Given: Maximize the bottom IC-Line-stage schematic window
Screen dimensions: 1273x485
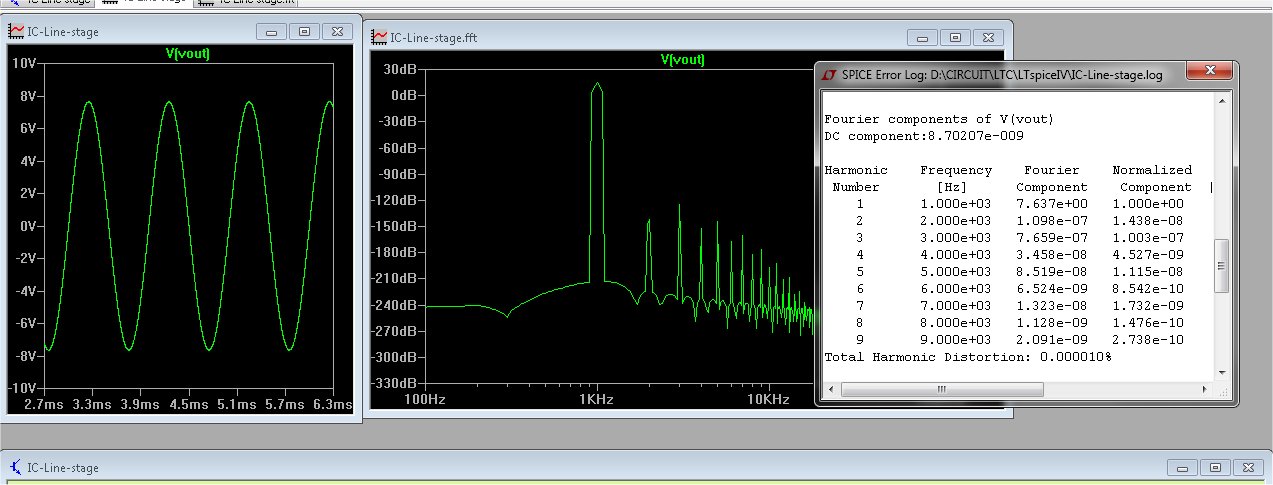Looking at the screenshot, I should pos(1215,467).
